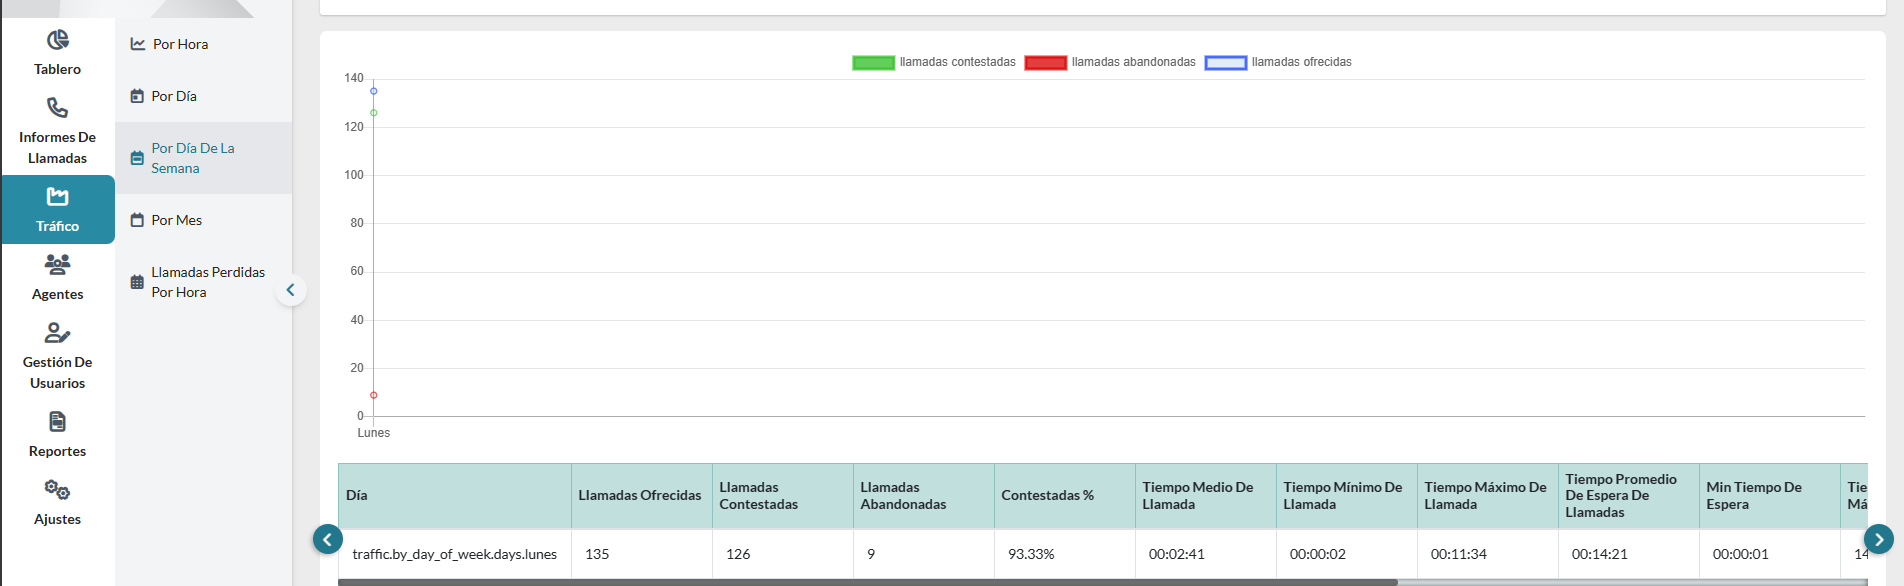Click Por Día De La Semana link
Viewport: 1904px width, 586px height.
[x=192, y=158]
